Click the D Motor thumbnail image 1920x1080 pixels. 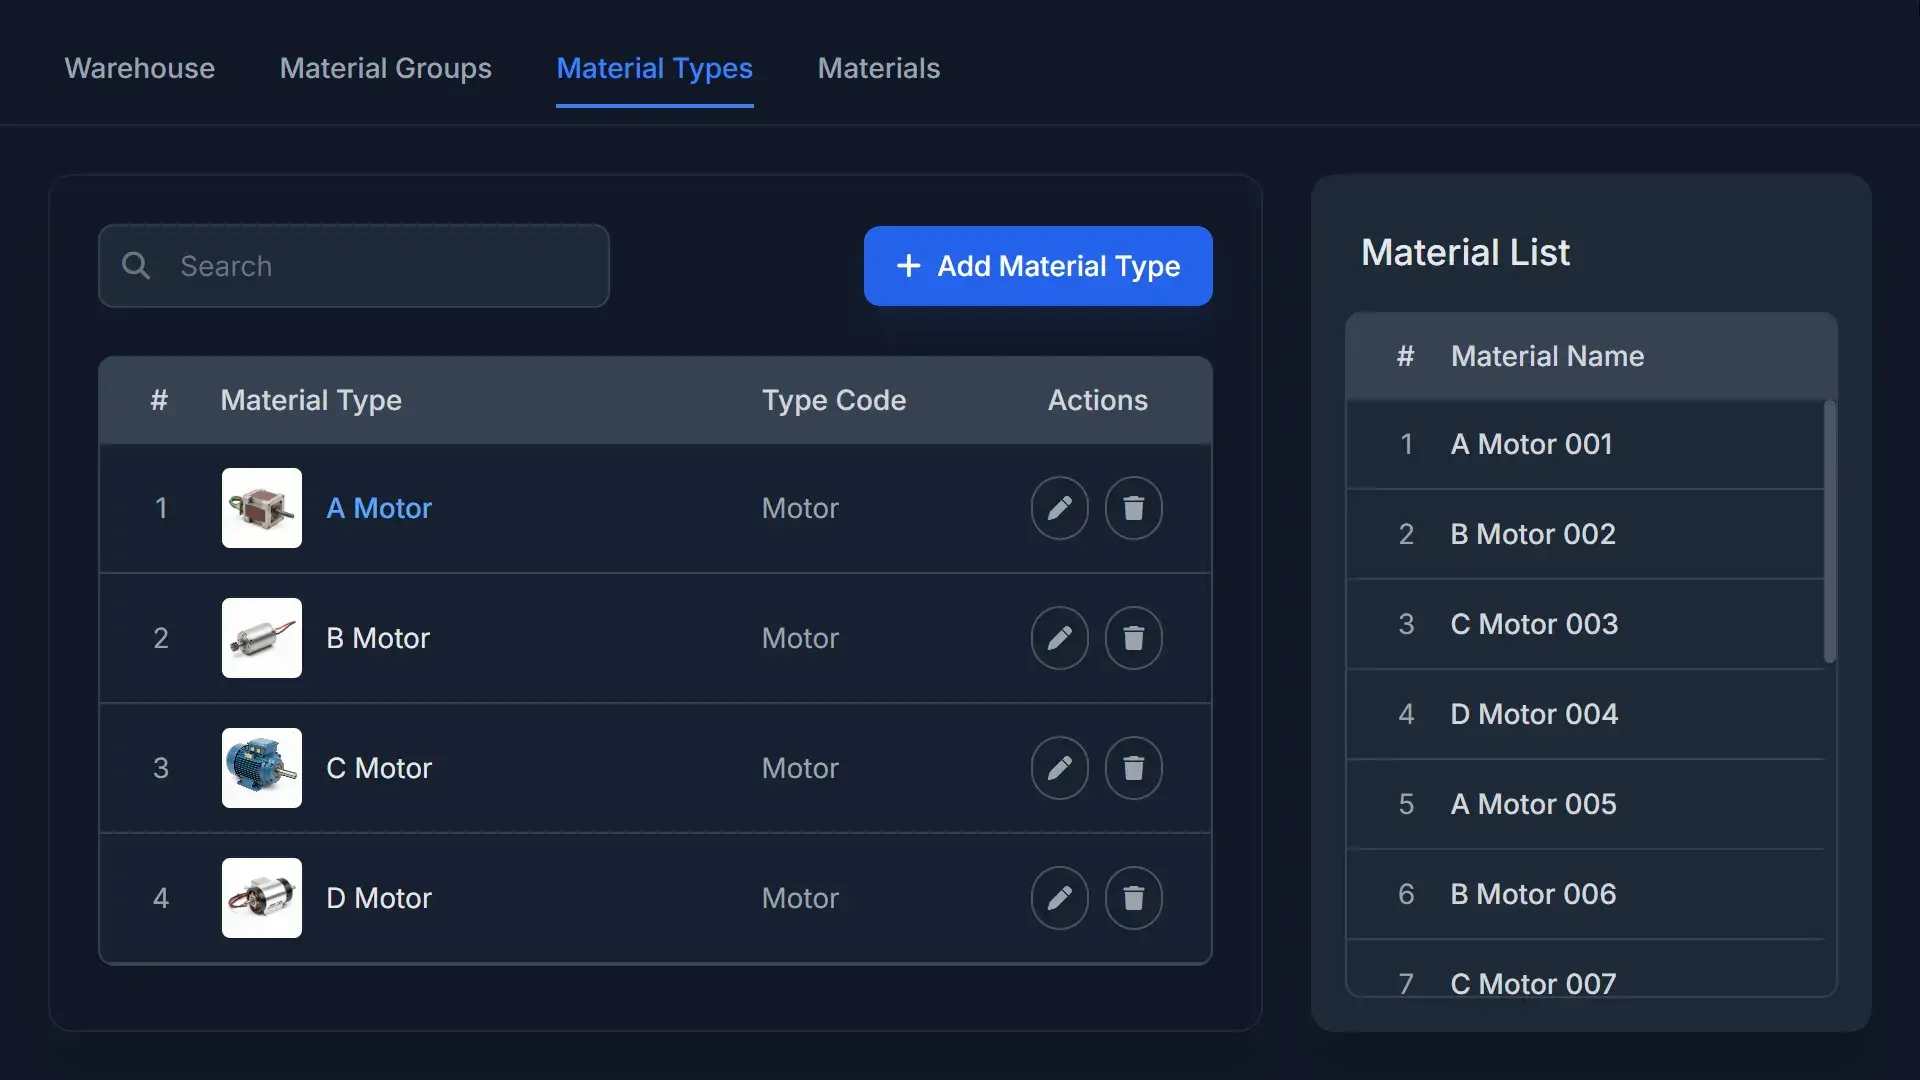(262, 898)
